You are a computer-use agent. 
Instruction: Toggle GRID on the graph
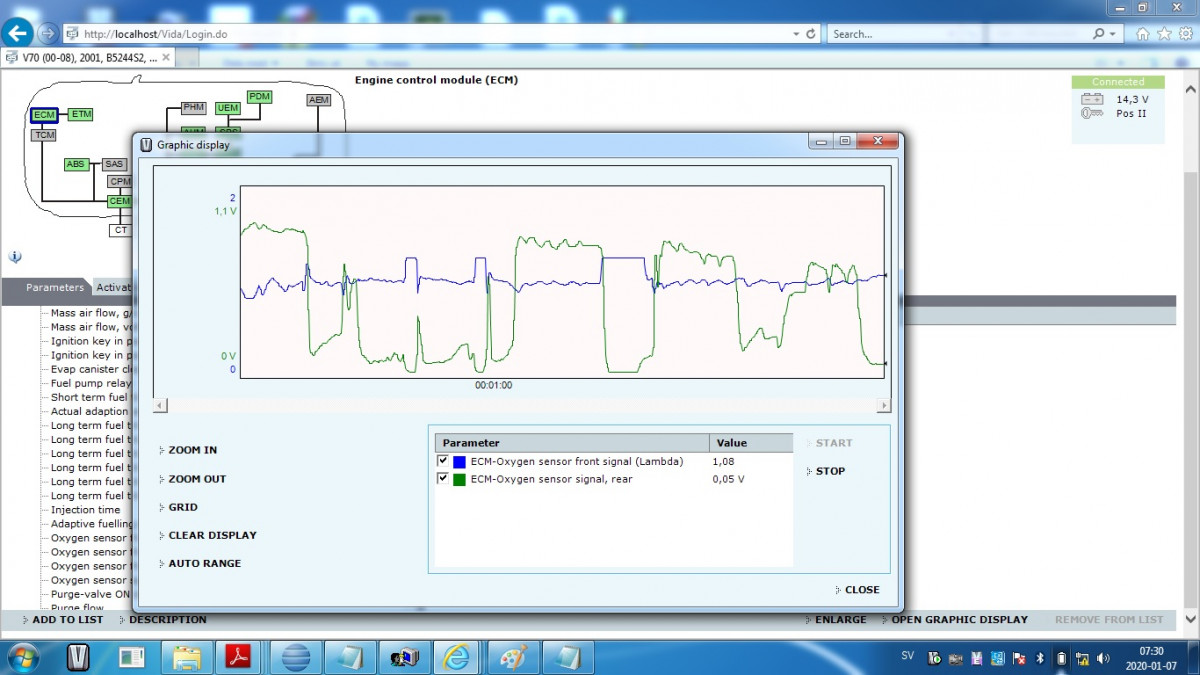click(x=183, y=507)
